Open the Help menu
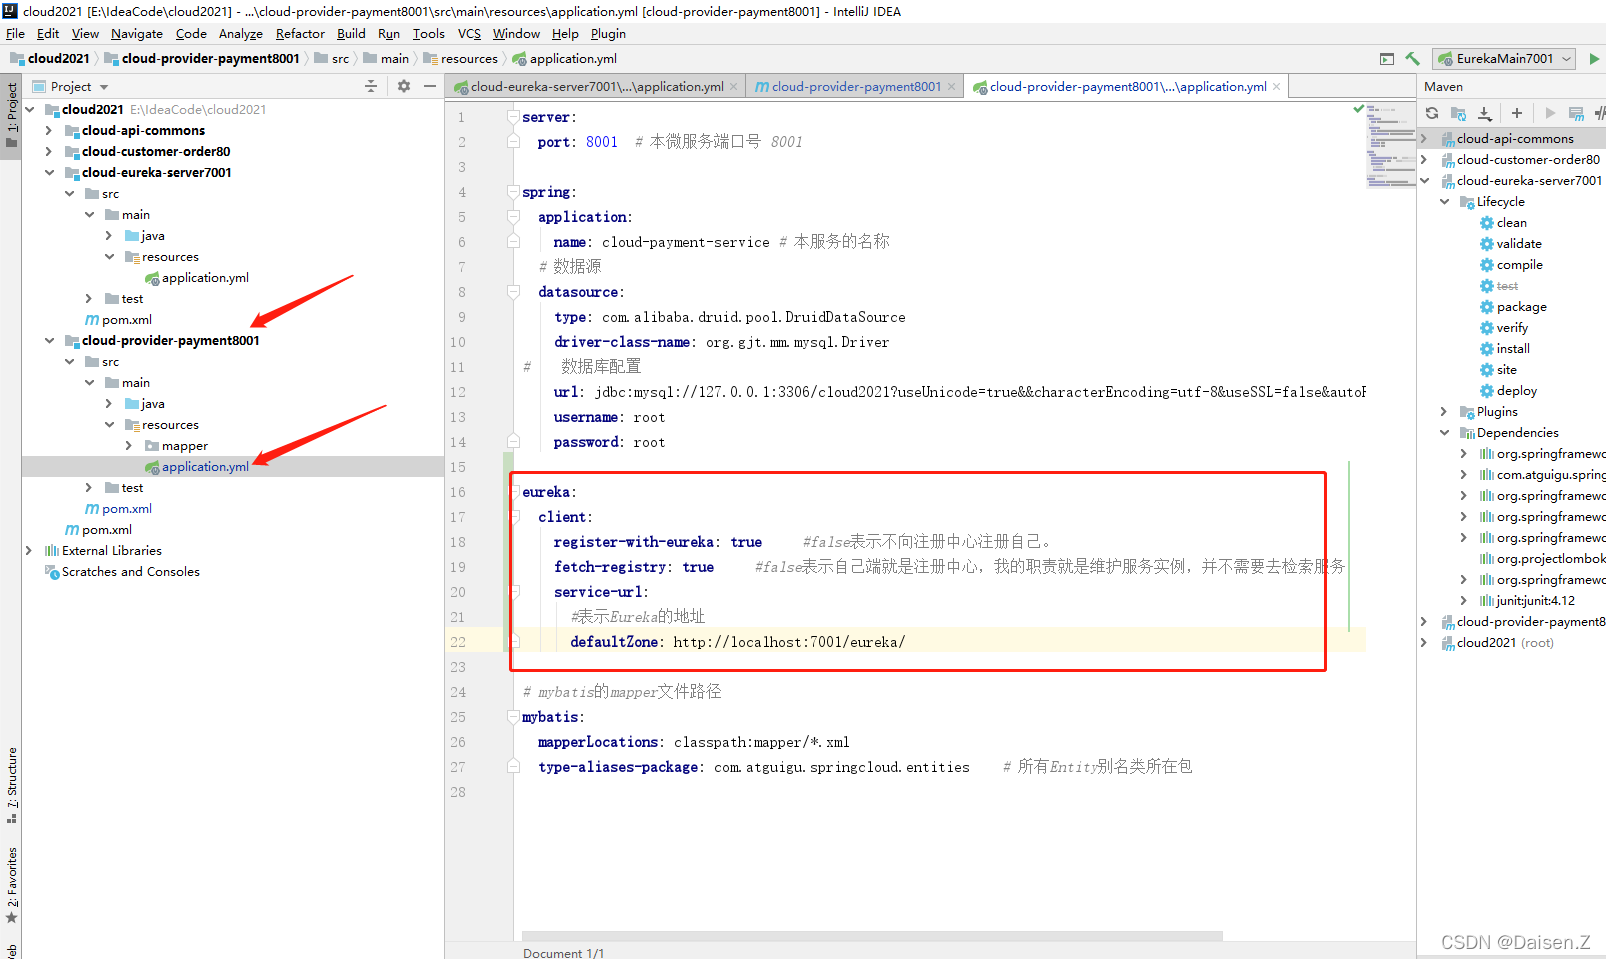1606x959 pixels. pyautogui.click(x=565, y=34)
